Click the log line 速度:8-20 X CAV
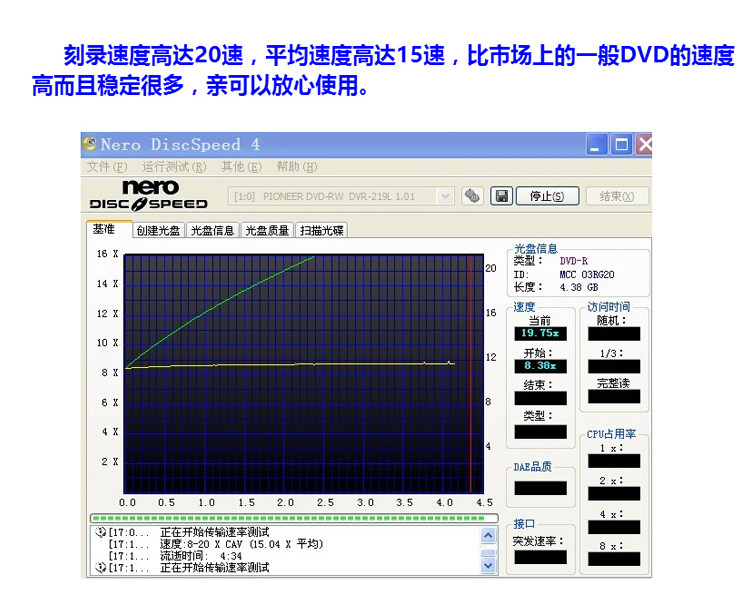This screenshot has width=750, height=608. click(x=242, y=544)
